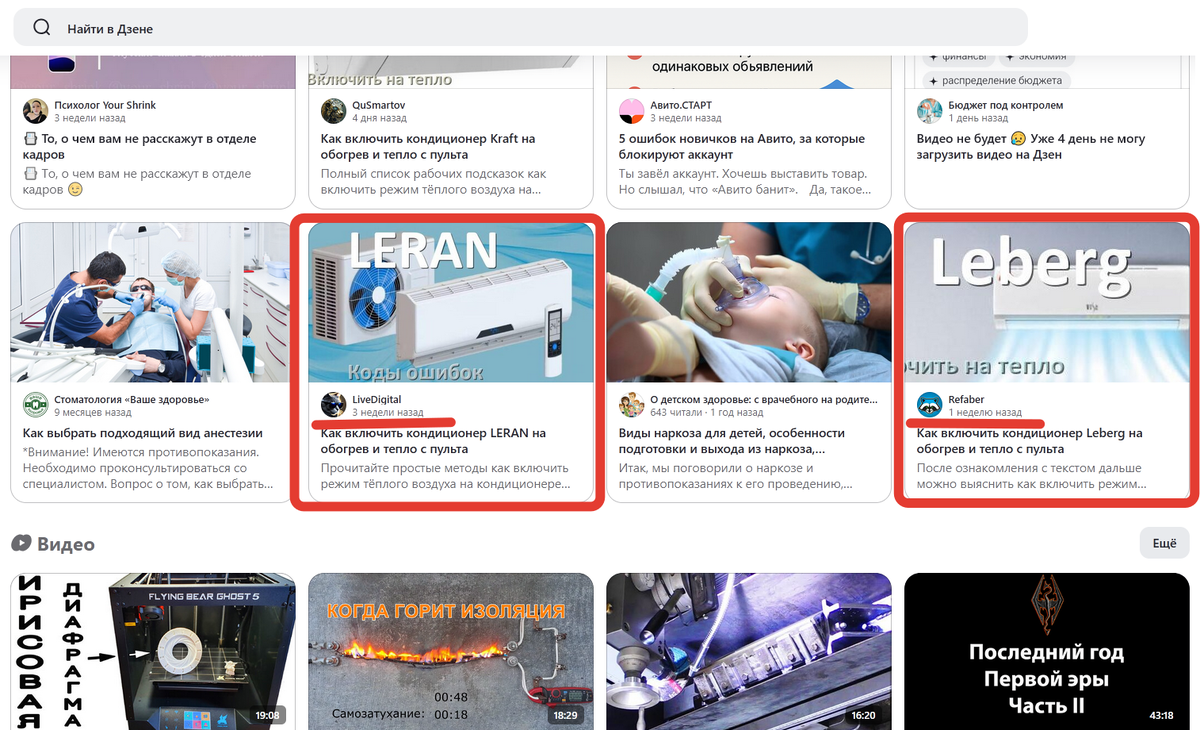1200x730 pixels.
Task: Select the "финансы" tag chip
Action: pos(957,57)
